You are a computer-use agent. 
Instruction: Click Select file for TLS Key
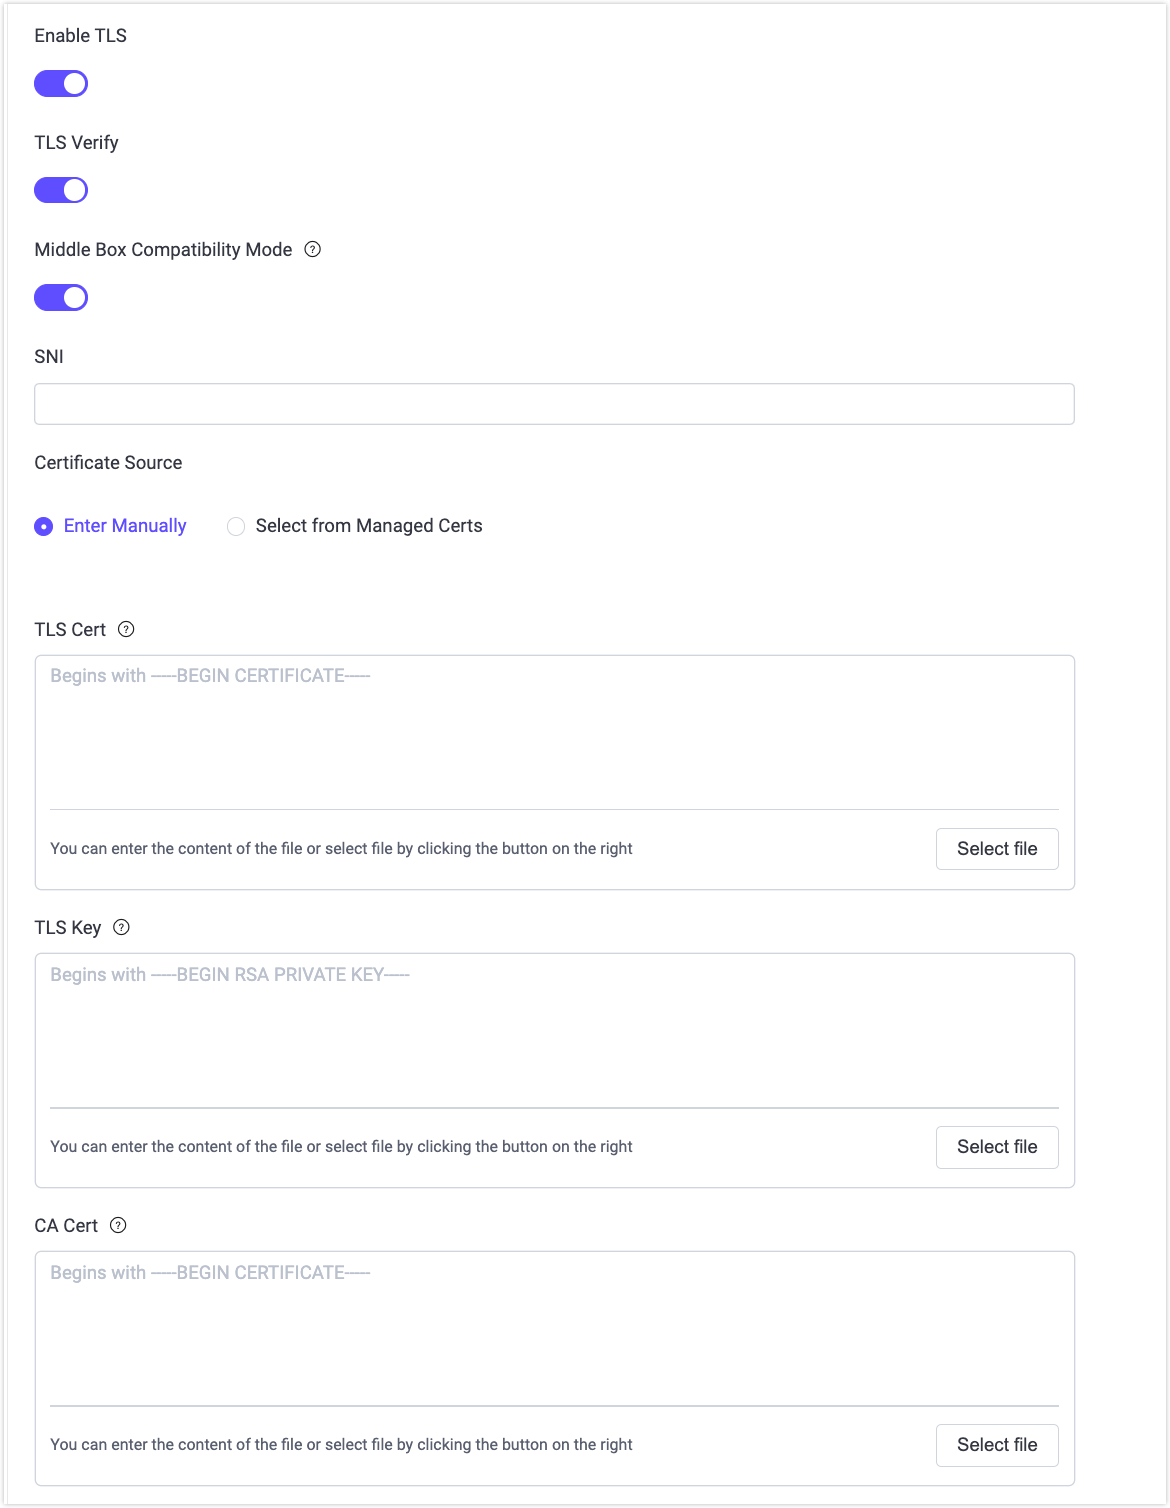(x=996, y=1147)
